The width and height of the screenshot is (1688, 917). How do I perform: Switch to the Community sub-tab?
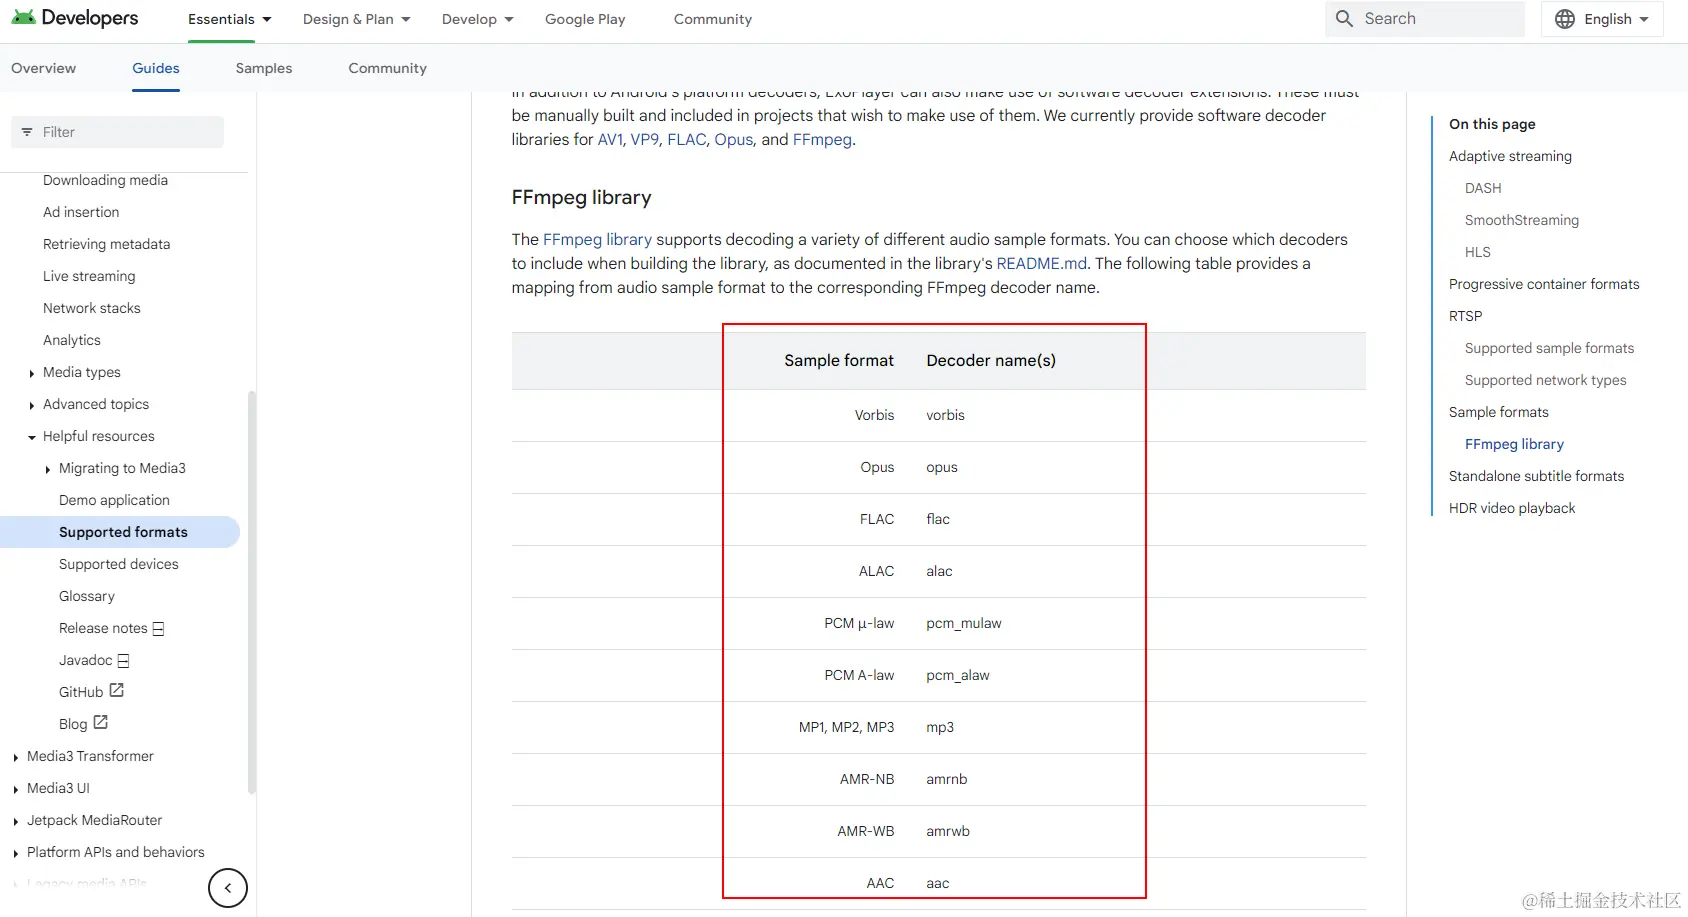tap(388, 68)
